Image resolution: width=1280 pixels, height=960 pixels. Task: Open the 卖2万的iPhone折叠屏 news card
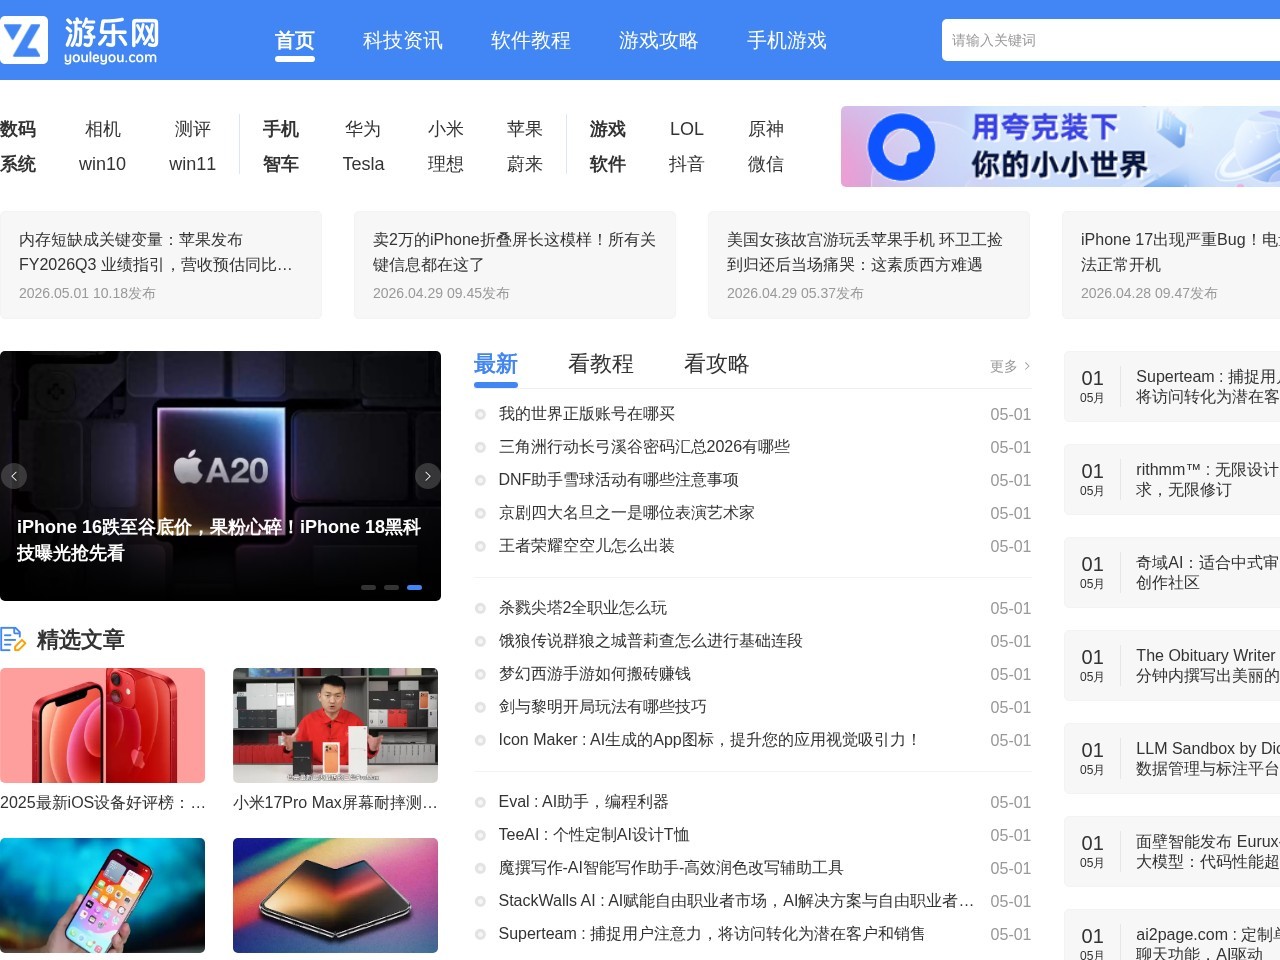515,265
